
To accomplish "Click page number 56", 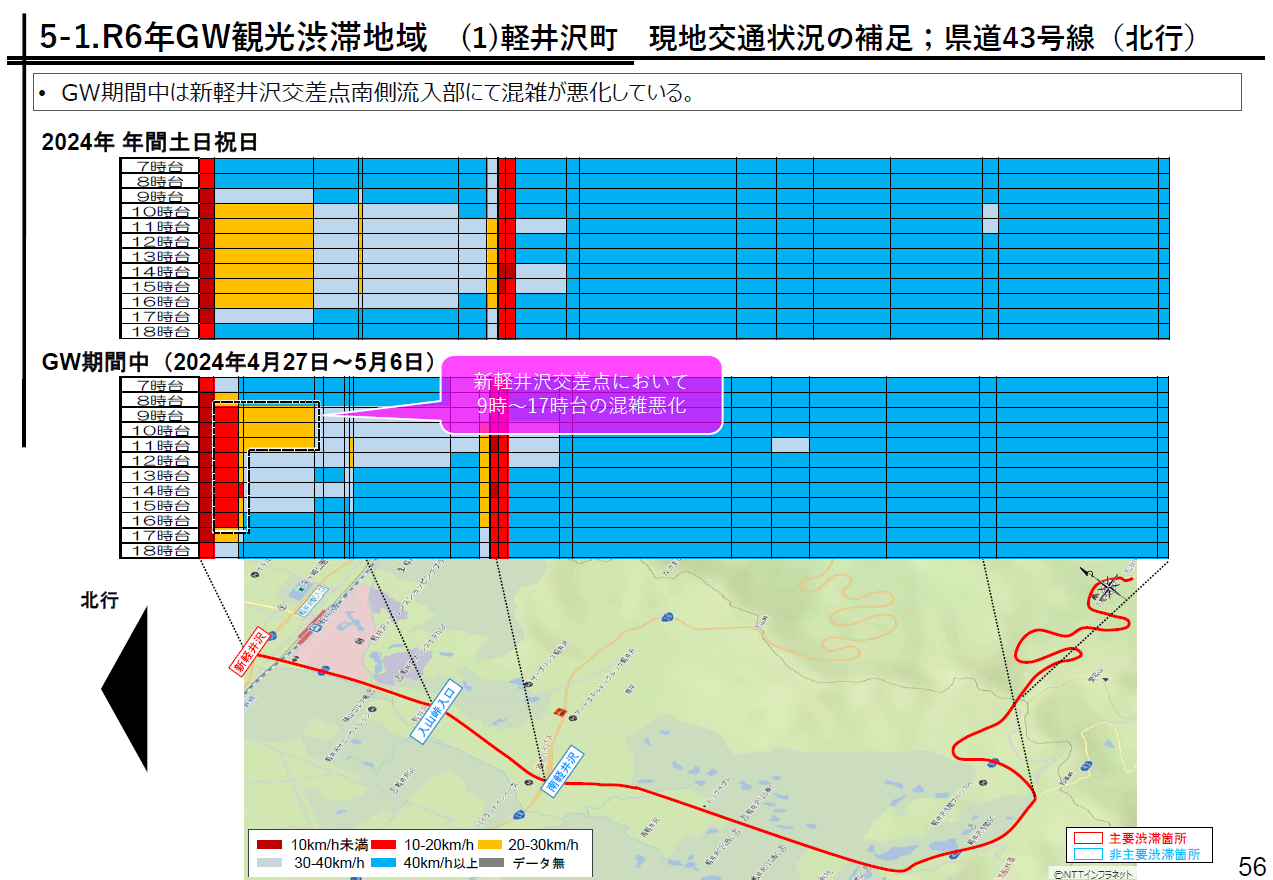I will click(1252, 866).
